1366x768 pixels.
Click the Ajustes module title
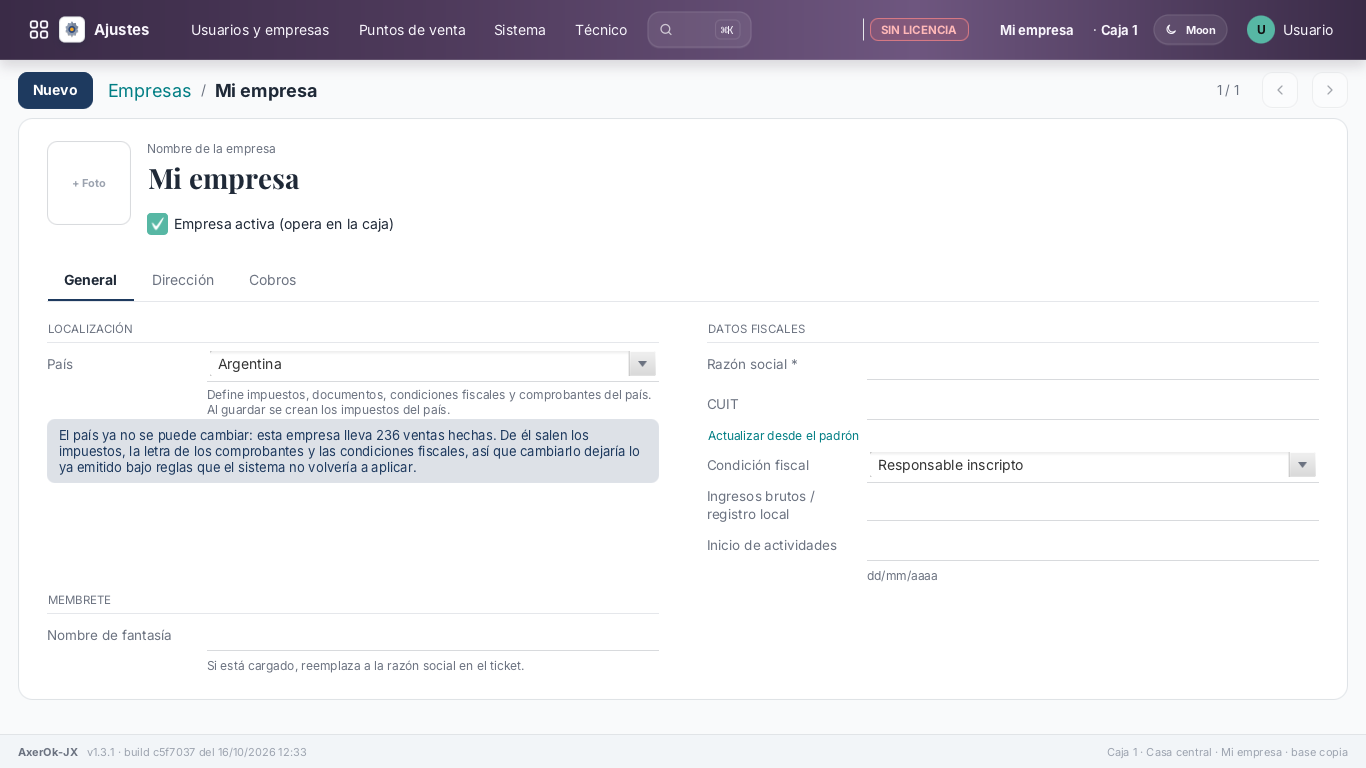pos(121,30)
